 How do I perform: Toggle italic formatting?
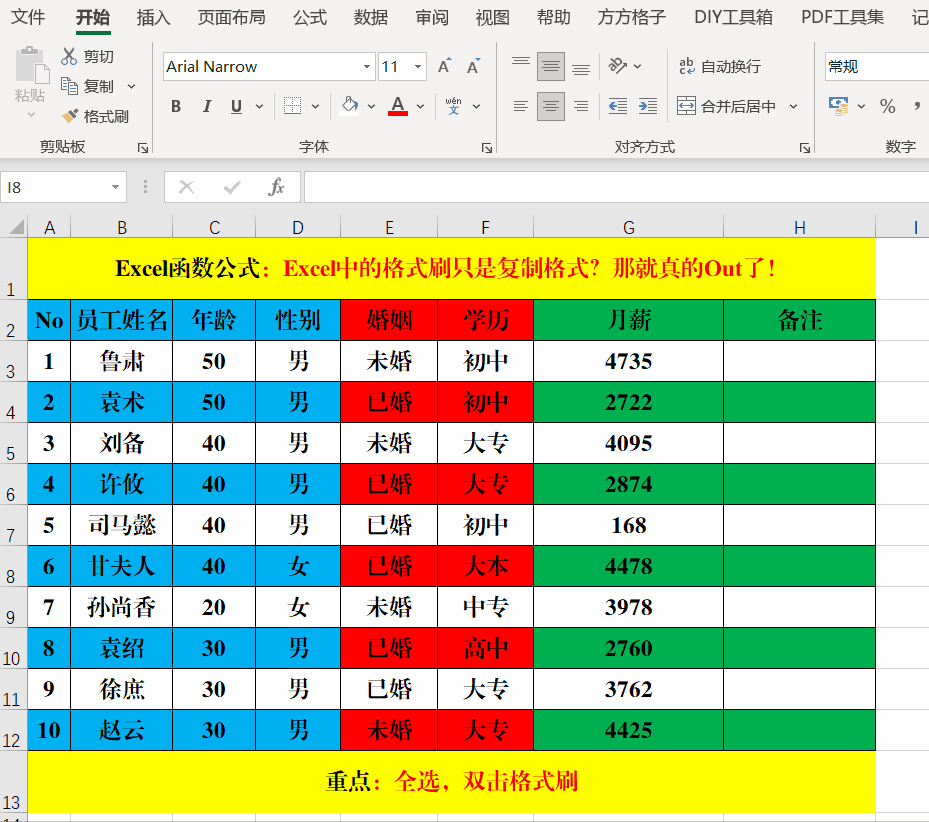(206, 106)
